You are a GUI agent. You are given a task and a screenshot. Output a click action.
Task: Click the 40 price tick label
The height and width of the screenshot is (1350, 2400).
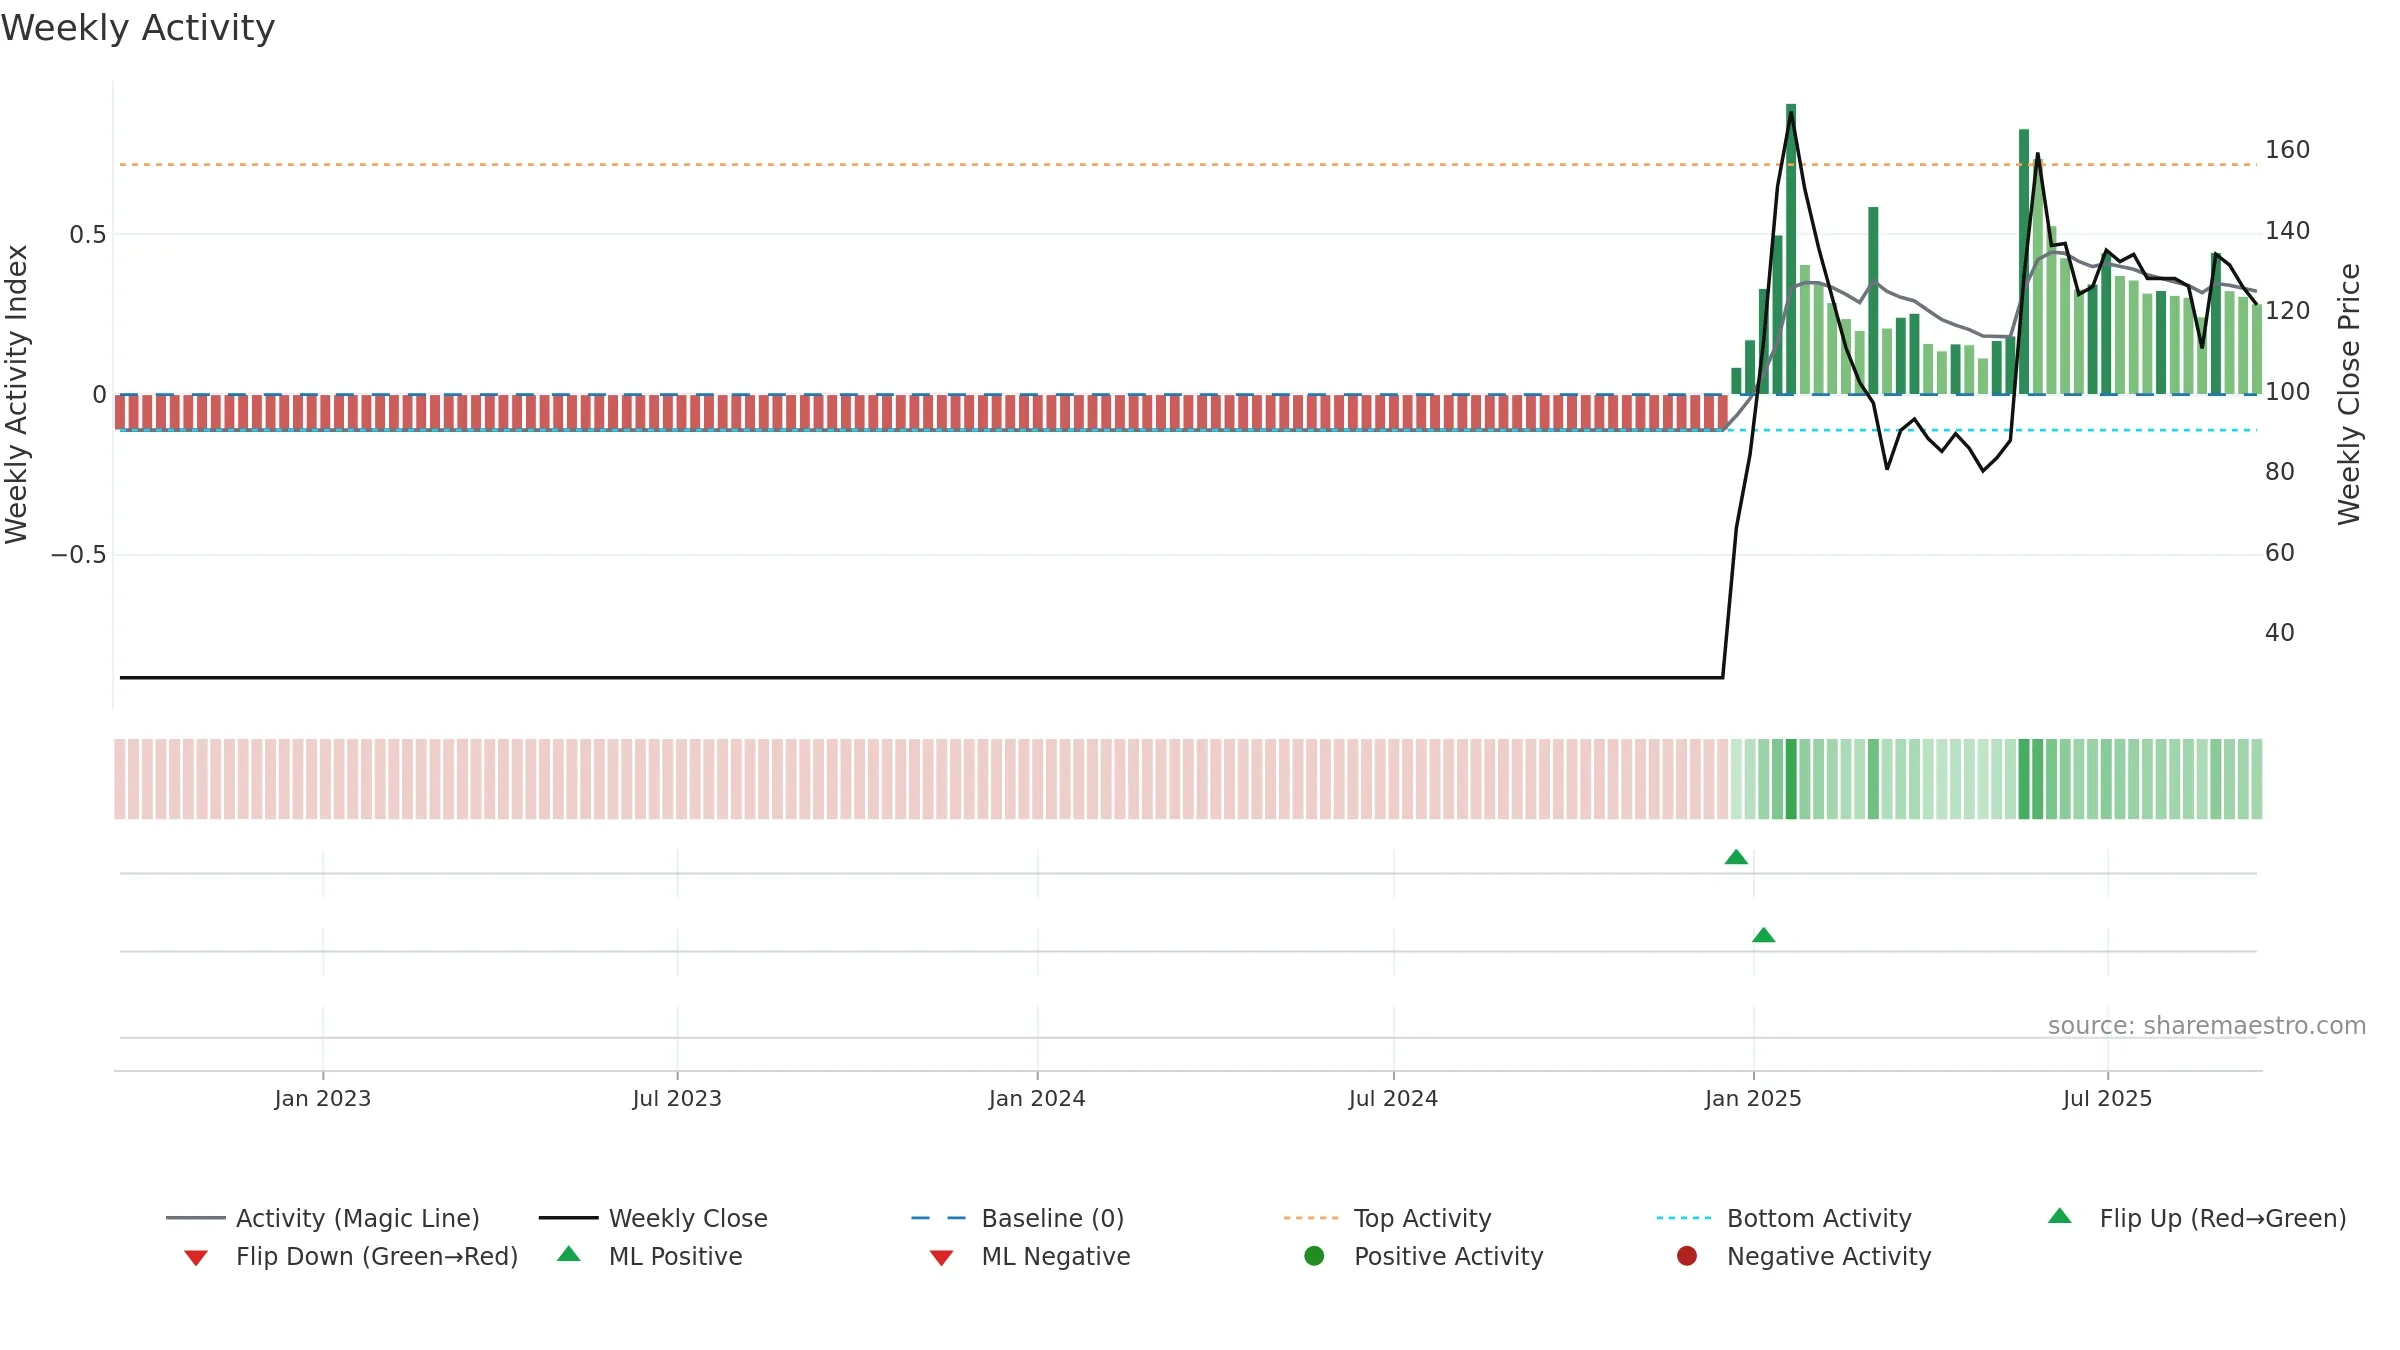(x=2280, y=633)
